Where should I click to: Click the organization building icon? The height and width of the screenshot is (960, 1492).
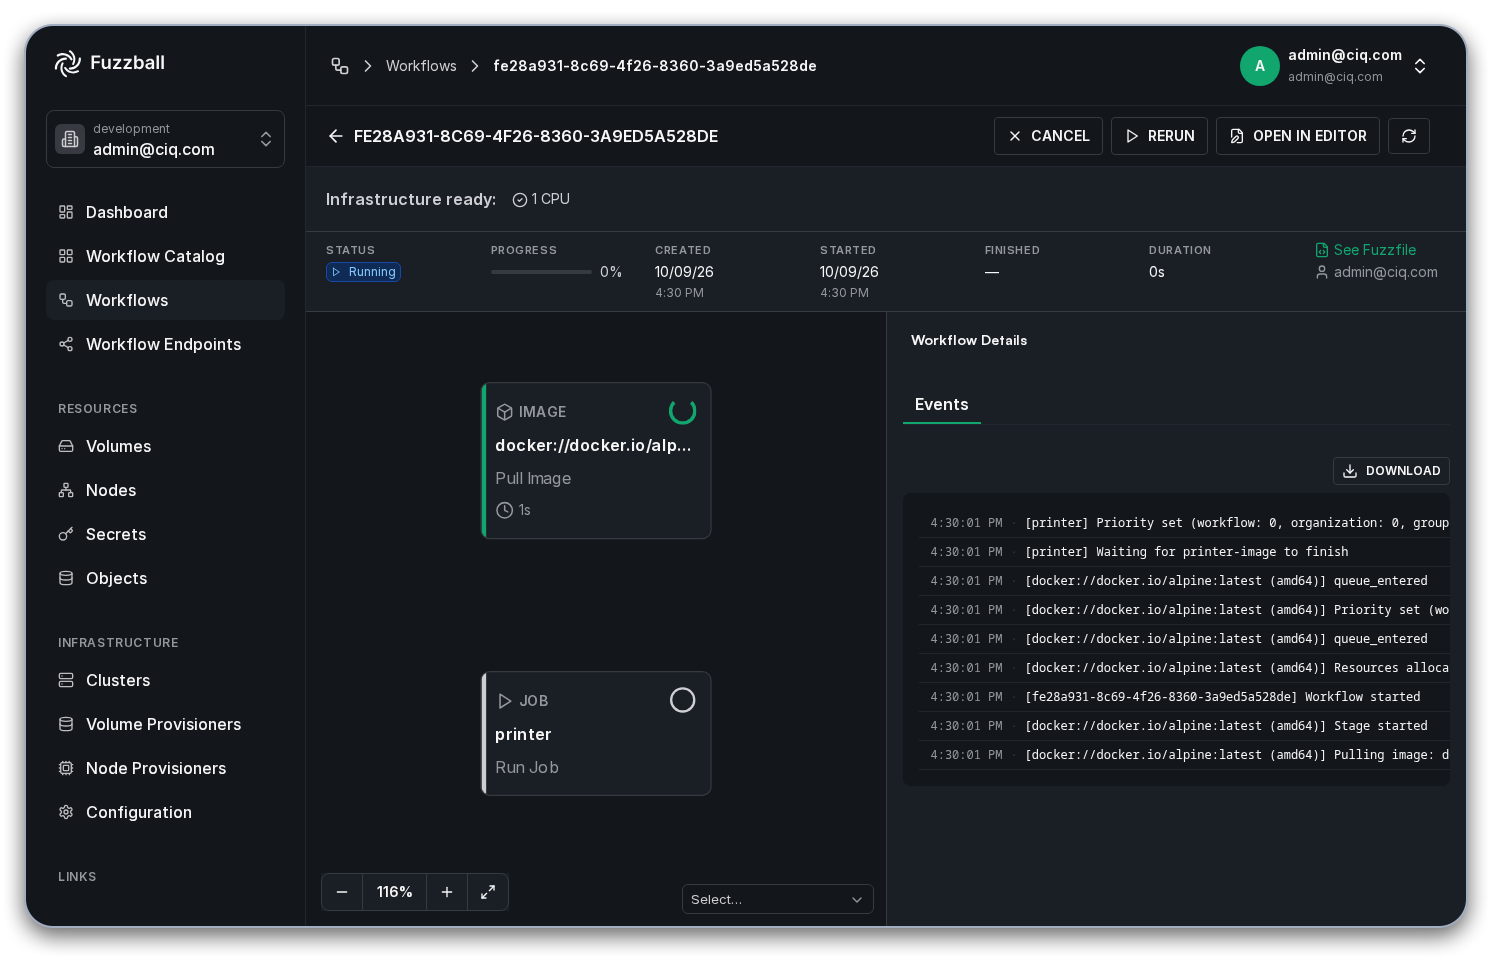[x=70, y=139]
